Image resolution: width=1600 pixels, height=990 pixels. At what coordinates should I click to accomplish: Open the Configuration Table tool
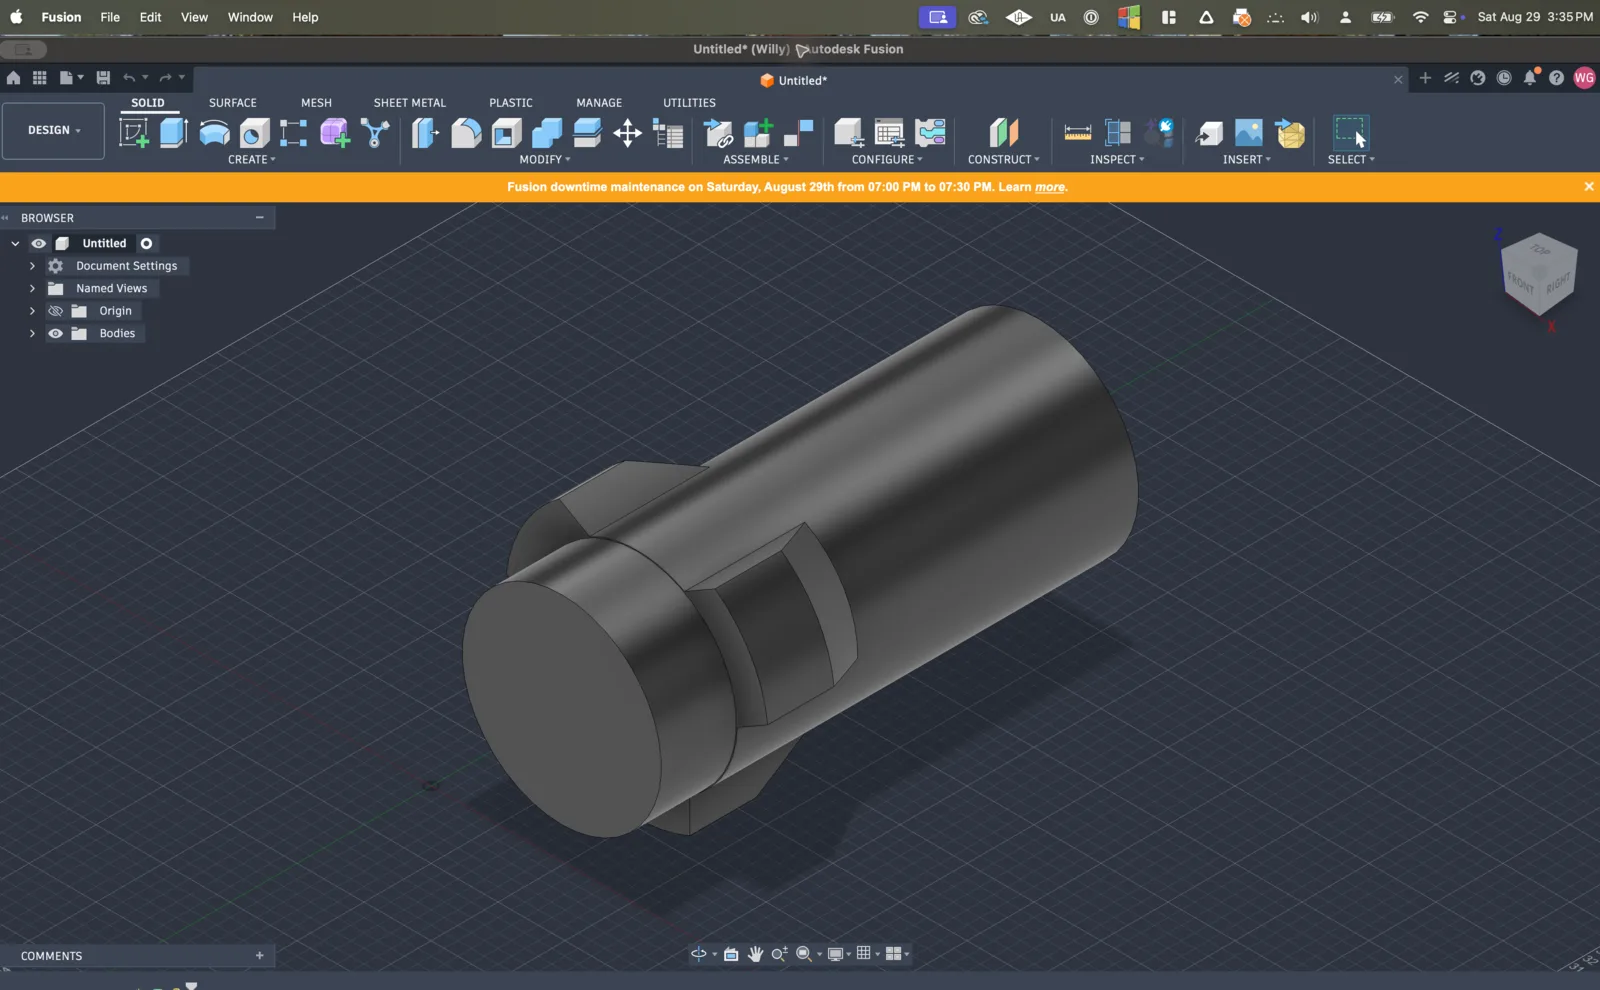click(889, 133)
